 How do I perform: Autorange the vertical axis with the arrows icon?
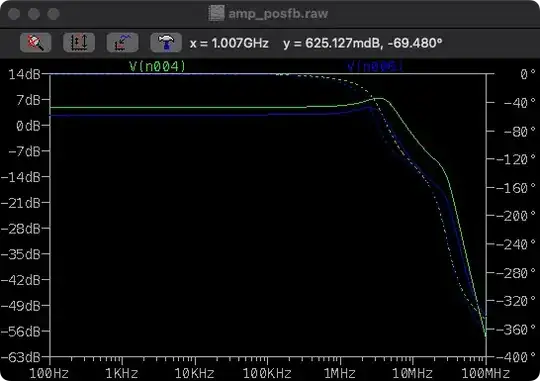point(79,43)
